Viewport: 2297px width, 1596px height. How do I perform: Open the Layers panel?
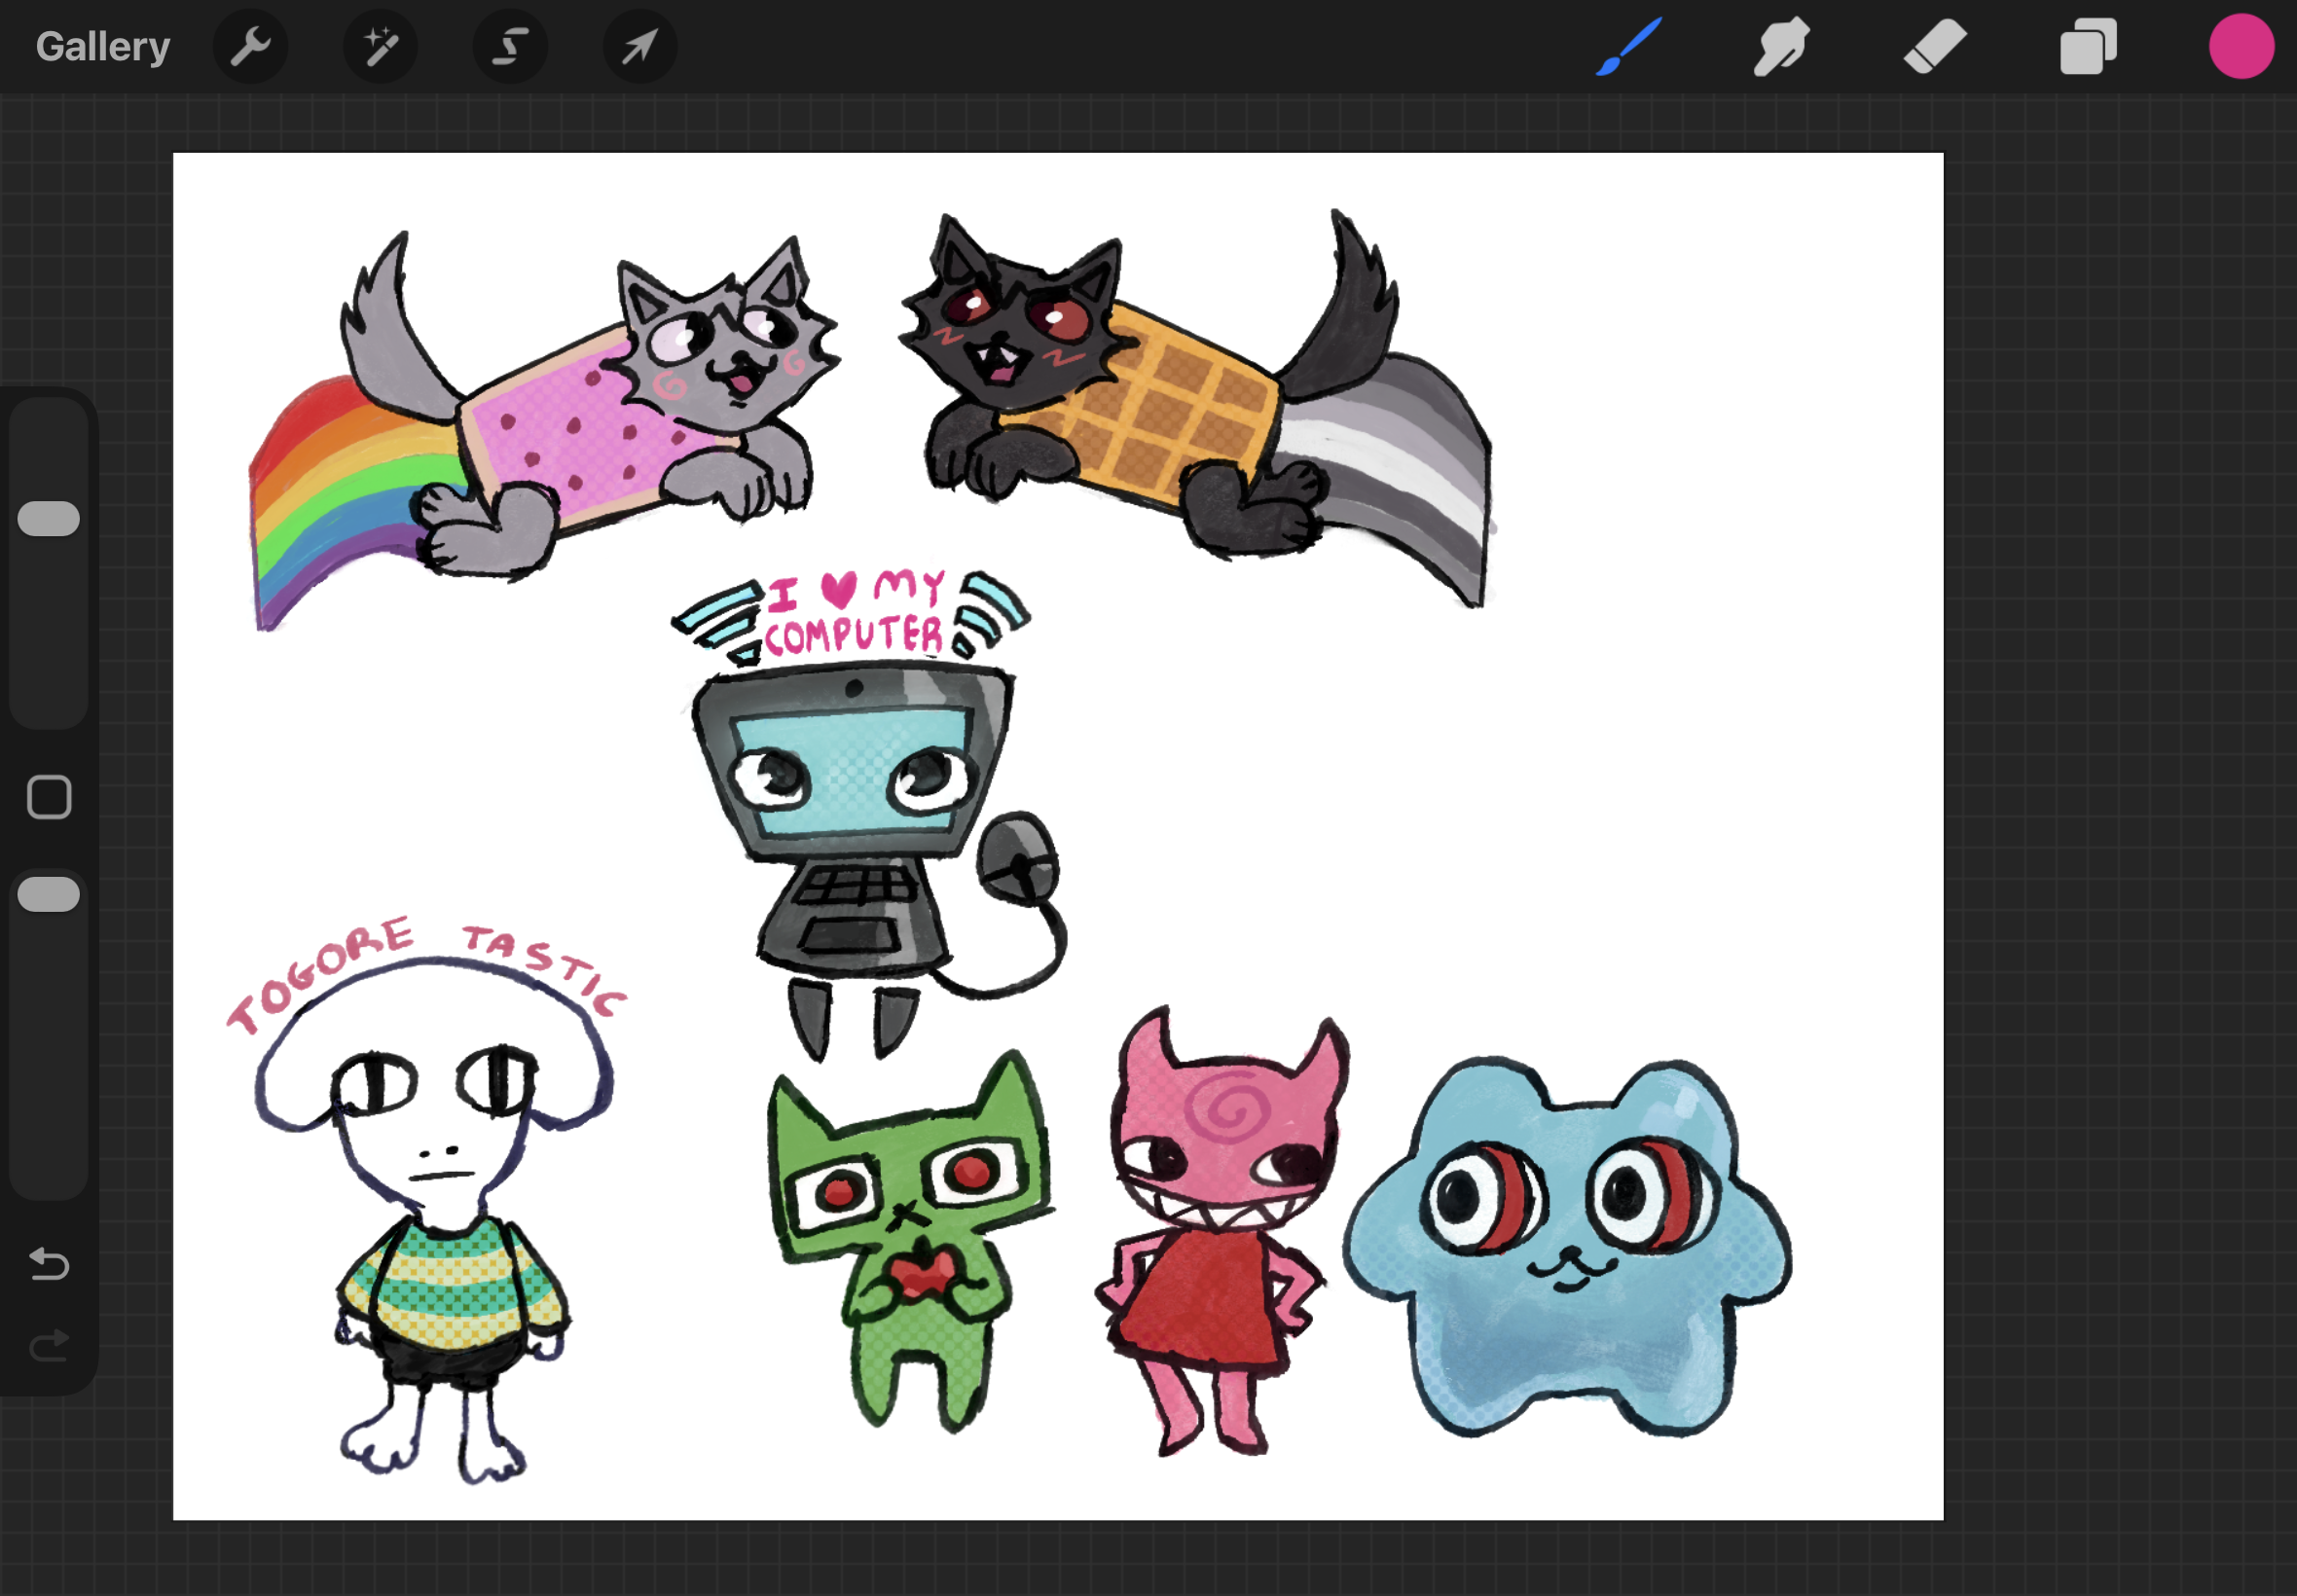(x=2088, y=46)
